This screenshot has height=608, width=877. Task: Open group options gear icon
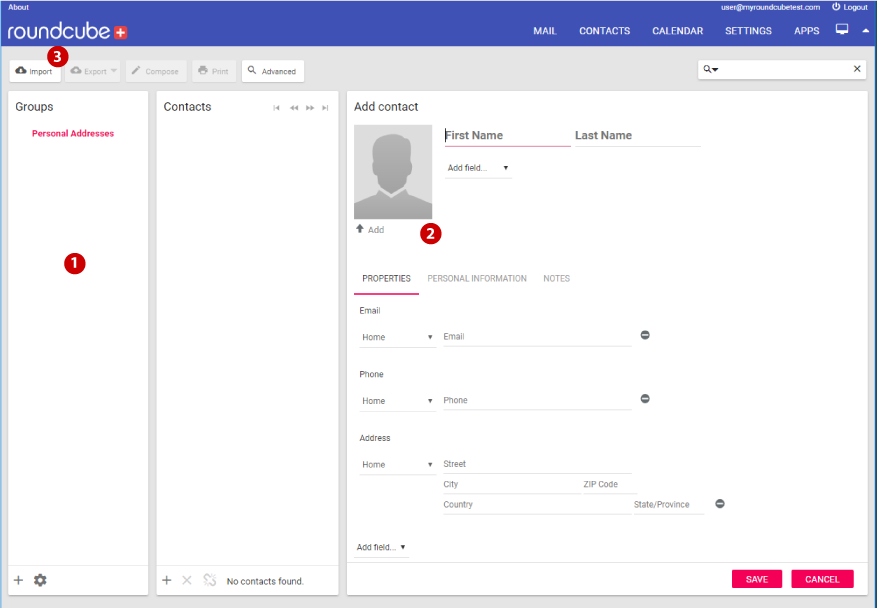(40, 580)
